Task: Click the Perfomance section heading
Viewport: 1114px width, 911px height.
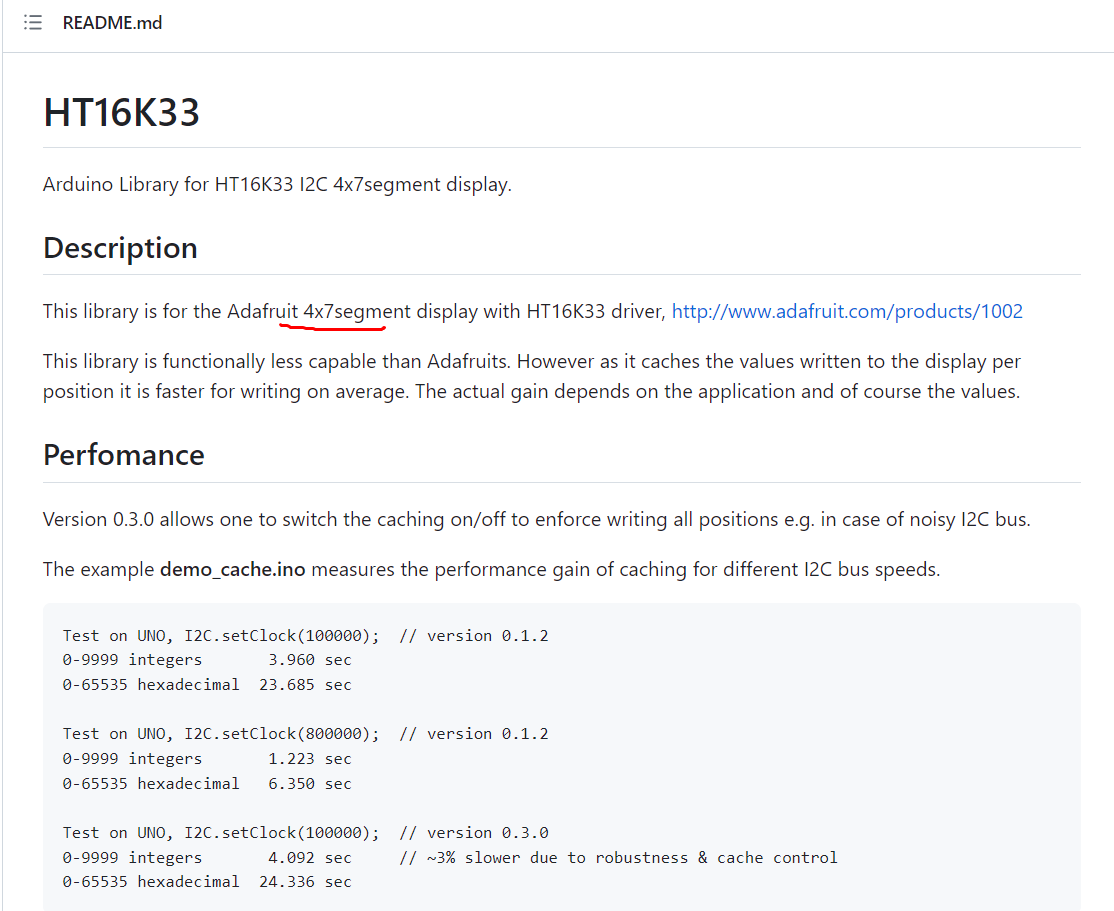Action: [123, 455]
